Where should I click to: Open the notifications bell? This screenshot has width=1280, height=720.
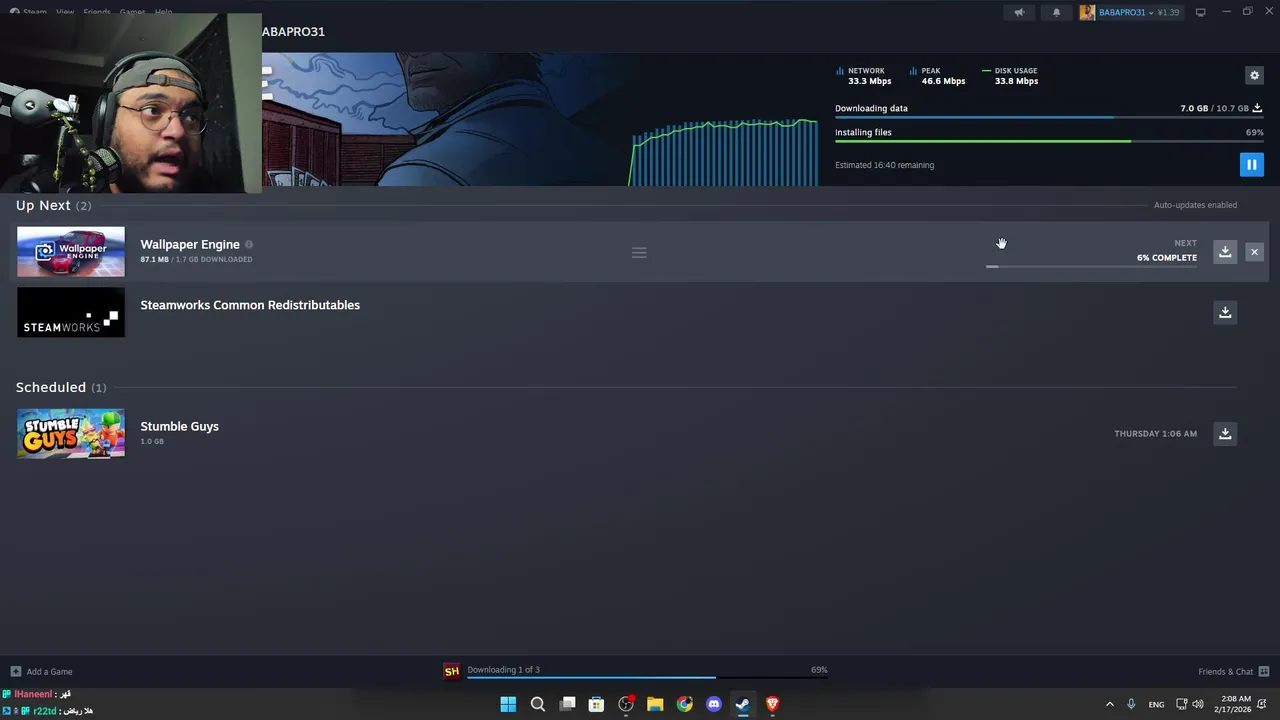pos(1056,12)
